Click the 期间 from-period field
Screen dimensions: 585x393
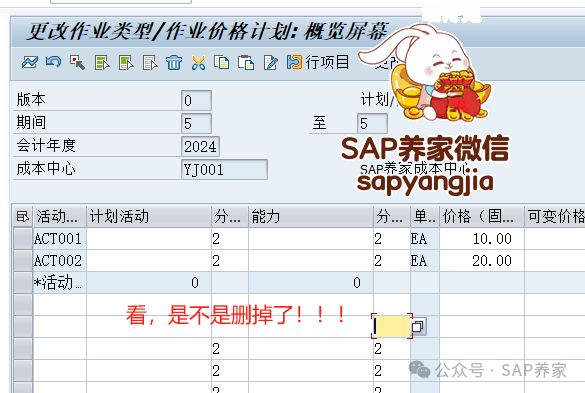(196, 124)
